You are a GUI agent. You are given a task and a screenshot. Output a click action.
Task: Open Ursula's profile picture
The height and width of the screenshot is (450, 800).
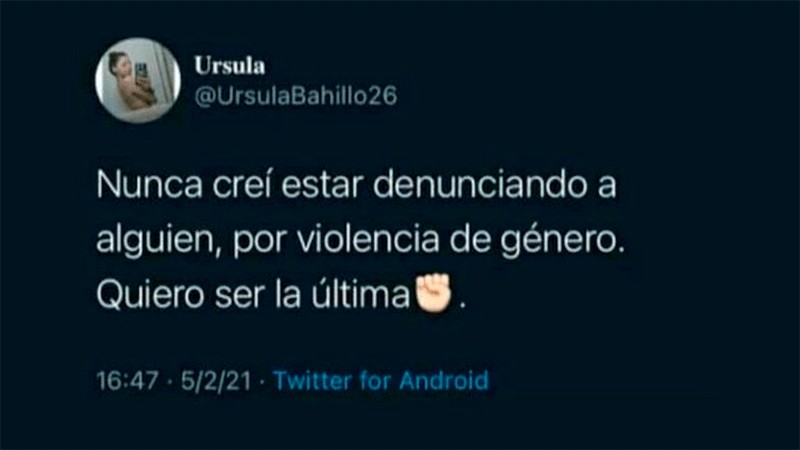(x=138, y=80)
